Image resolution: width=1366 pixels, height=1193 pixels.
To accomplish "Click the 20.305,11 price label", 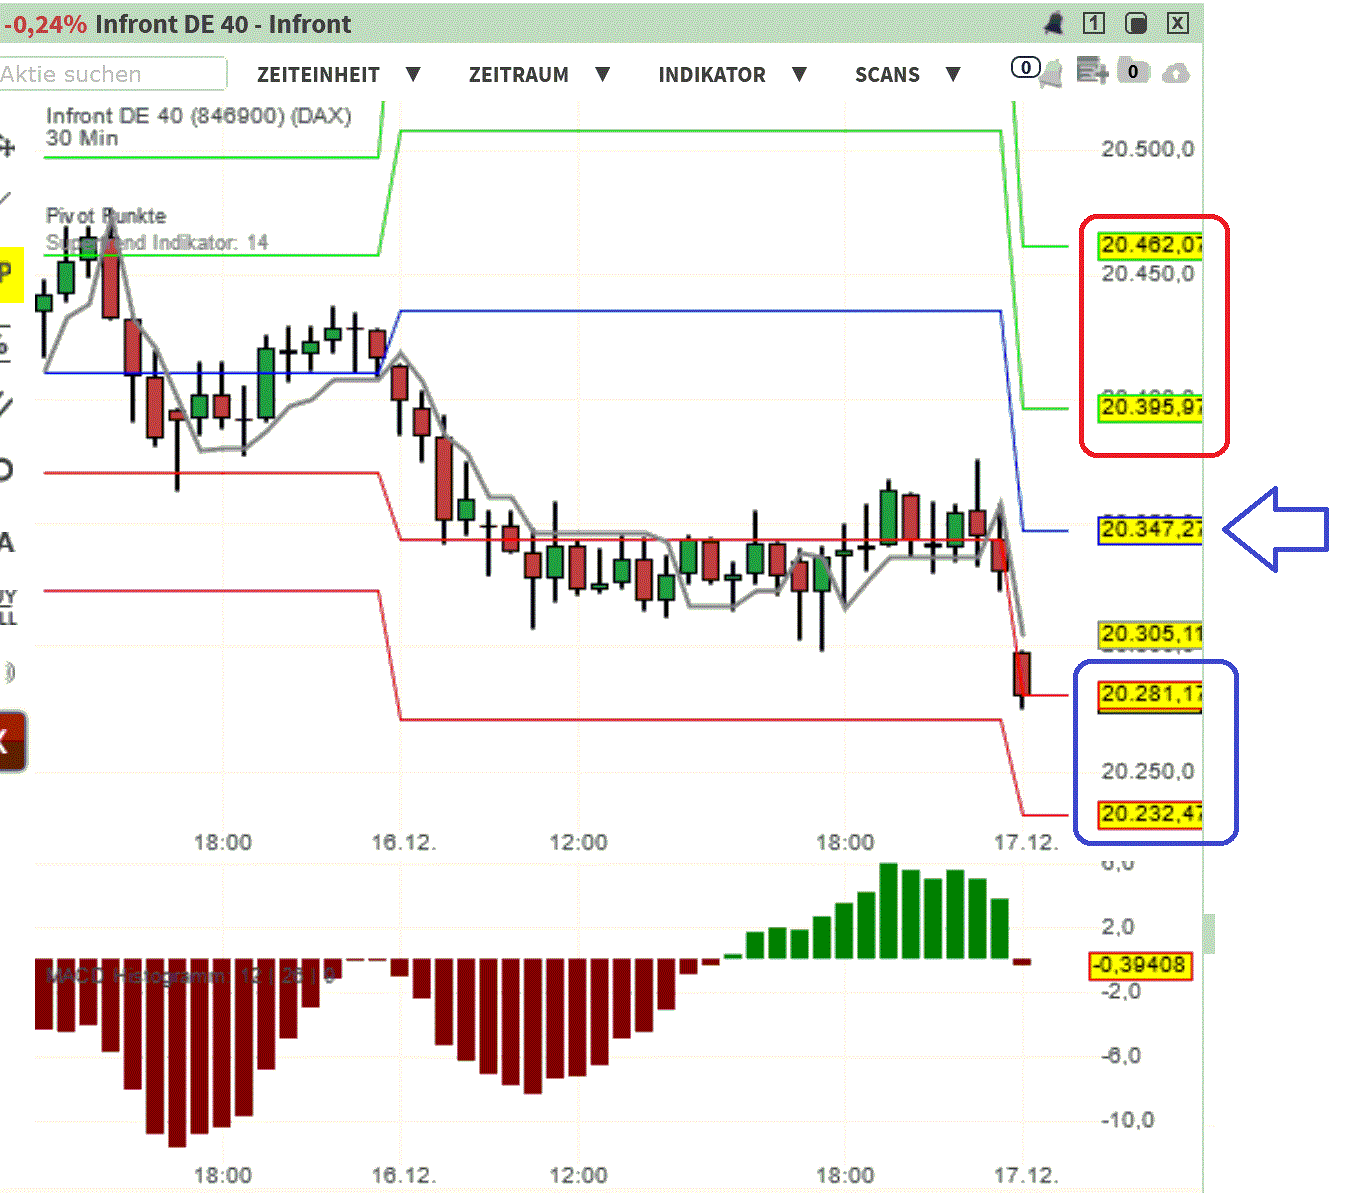I will 1150,634.
